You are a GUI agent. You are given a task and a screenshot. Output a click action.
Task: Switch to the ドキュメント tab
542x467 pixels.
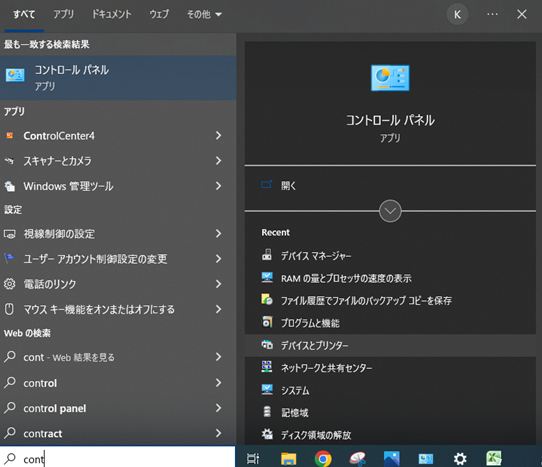pyautogui.click(x=111, y=14)
